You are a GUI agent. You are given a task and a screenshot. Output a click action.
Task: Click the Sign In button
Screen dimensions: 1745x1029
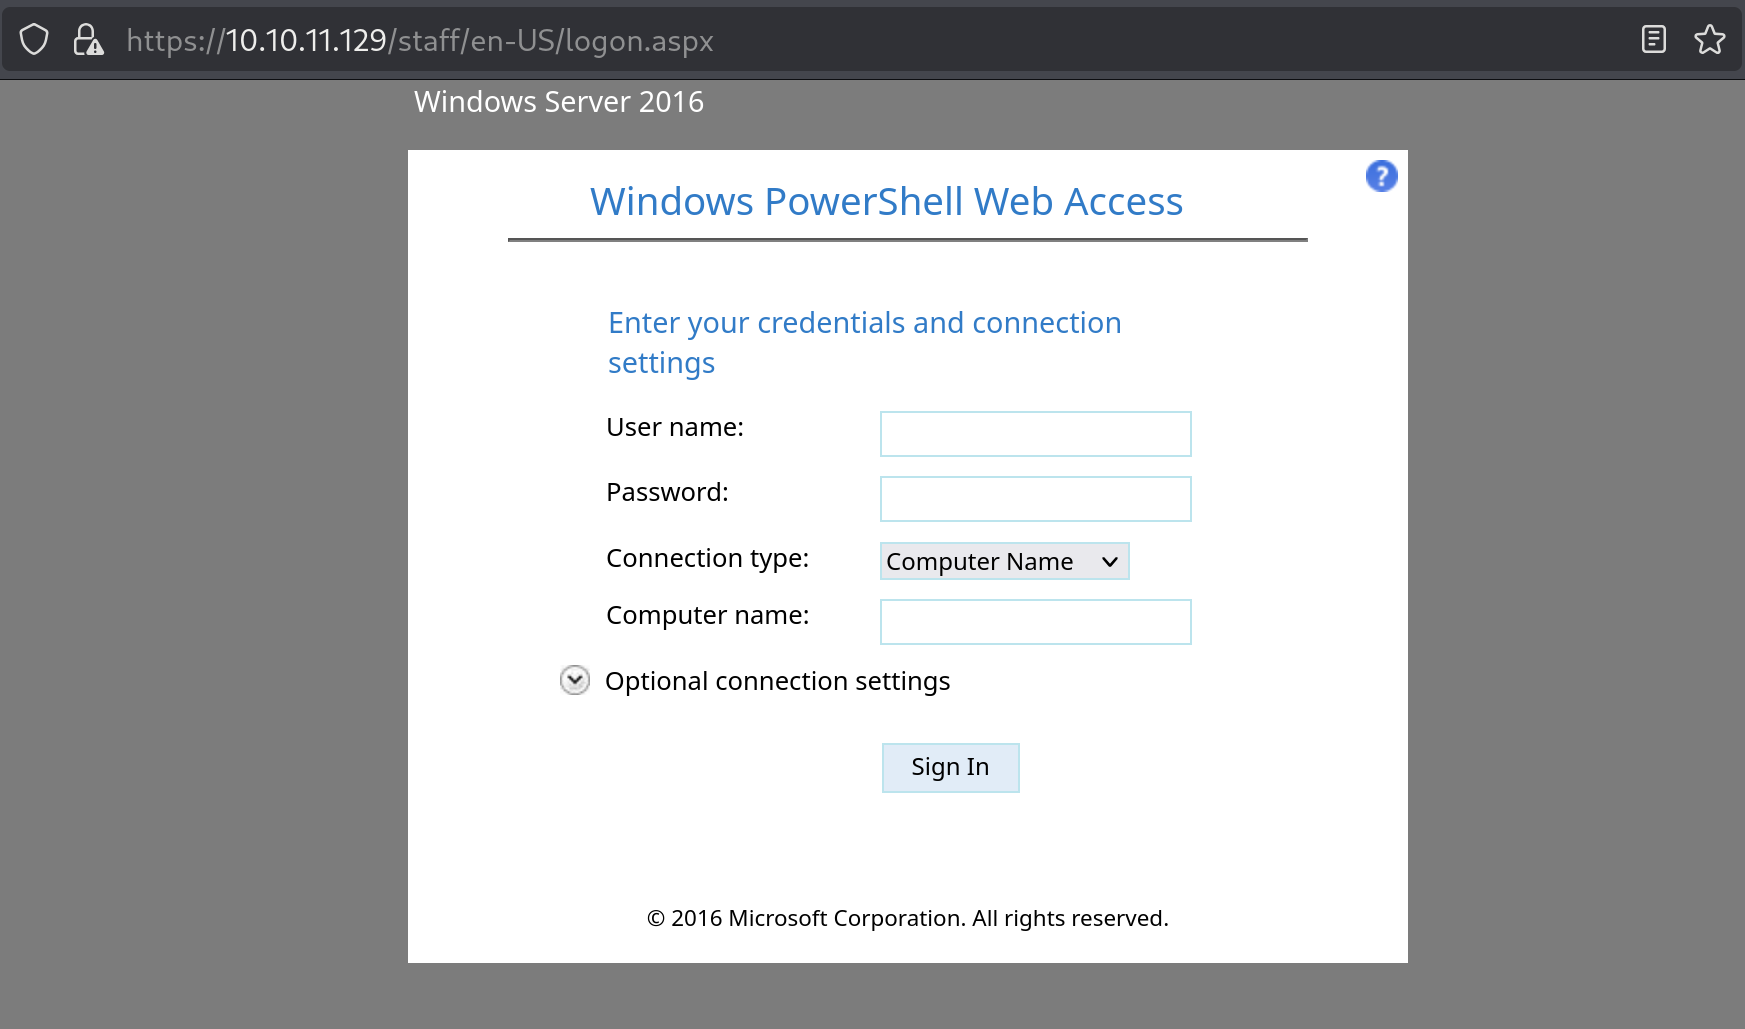click(x=950, y=768)
